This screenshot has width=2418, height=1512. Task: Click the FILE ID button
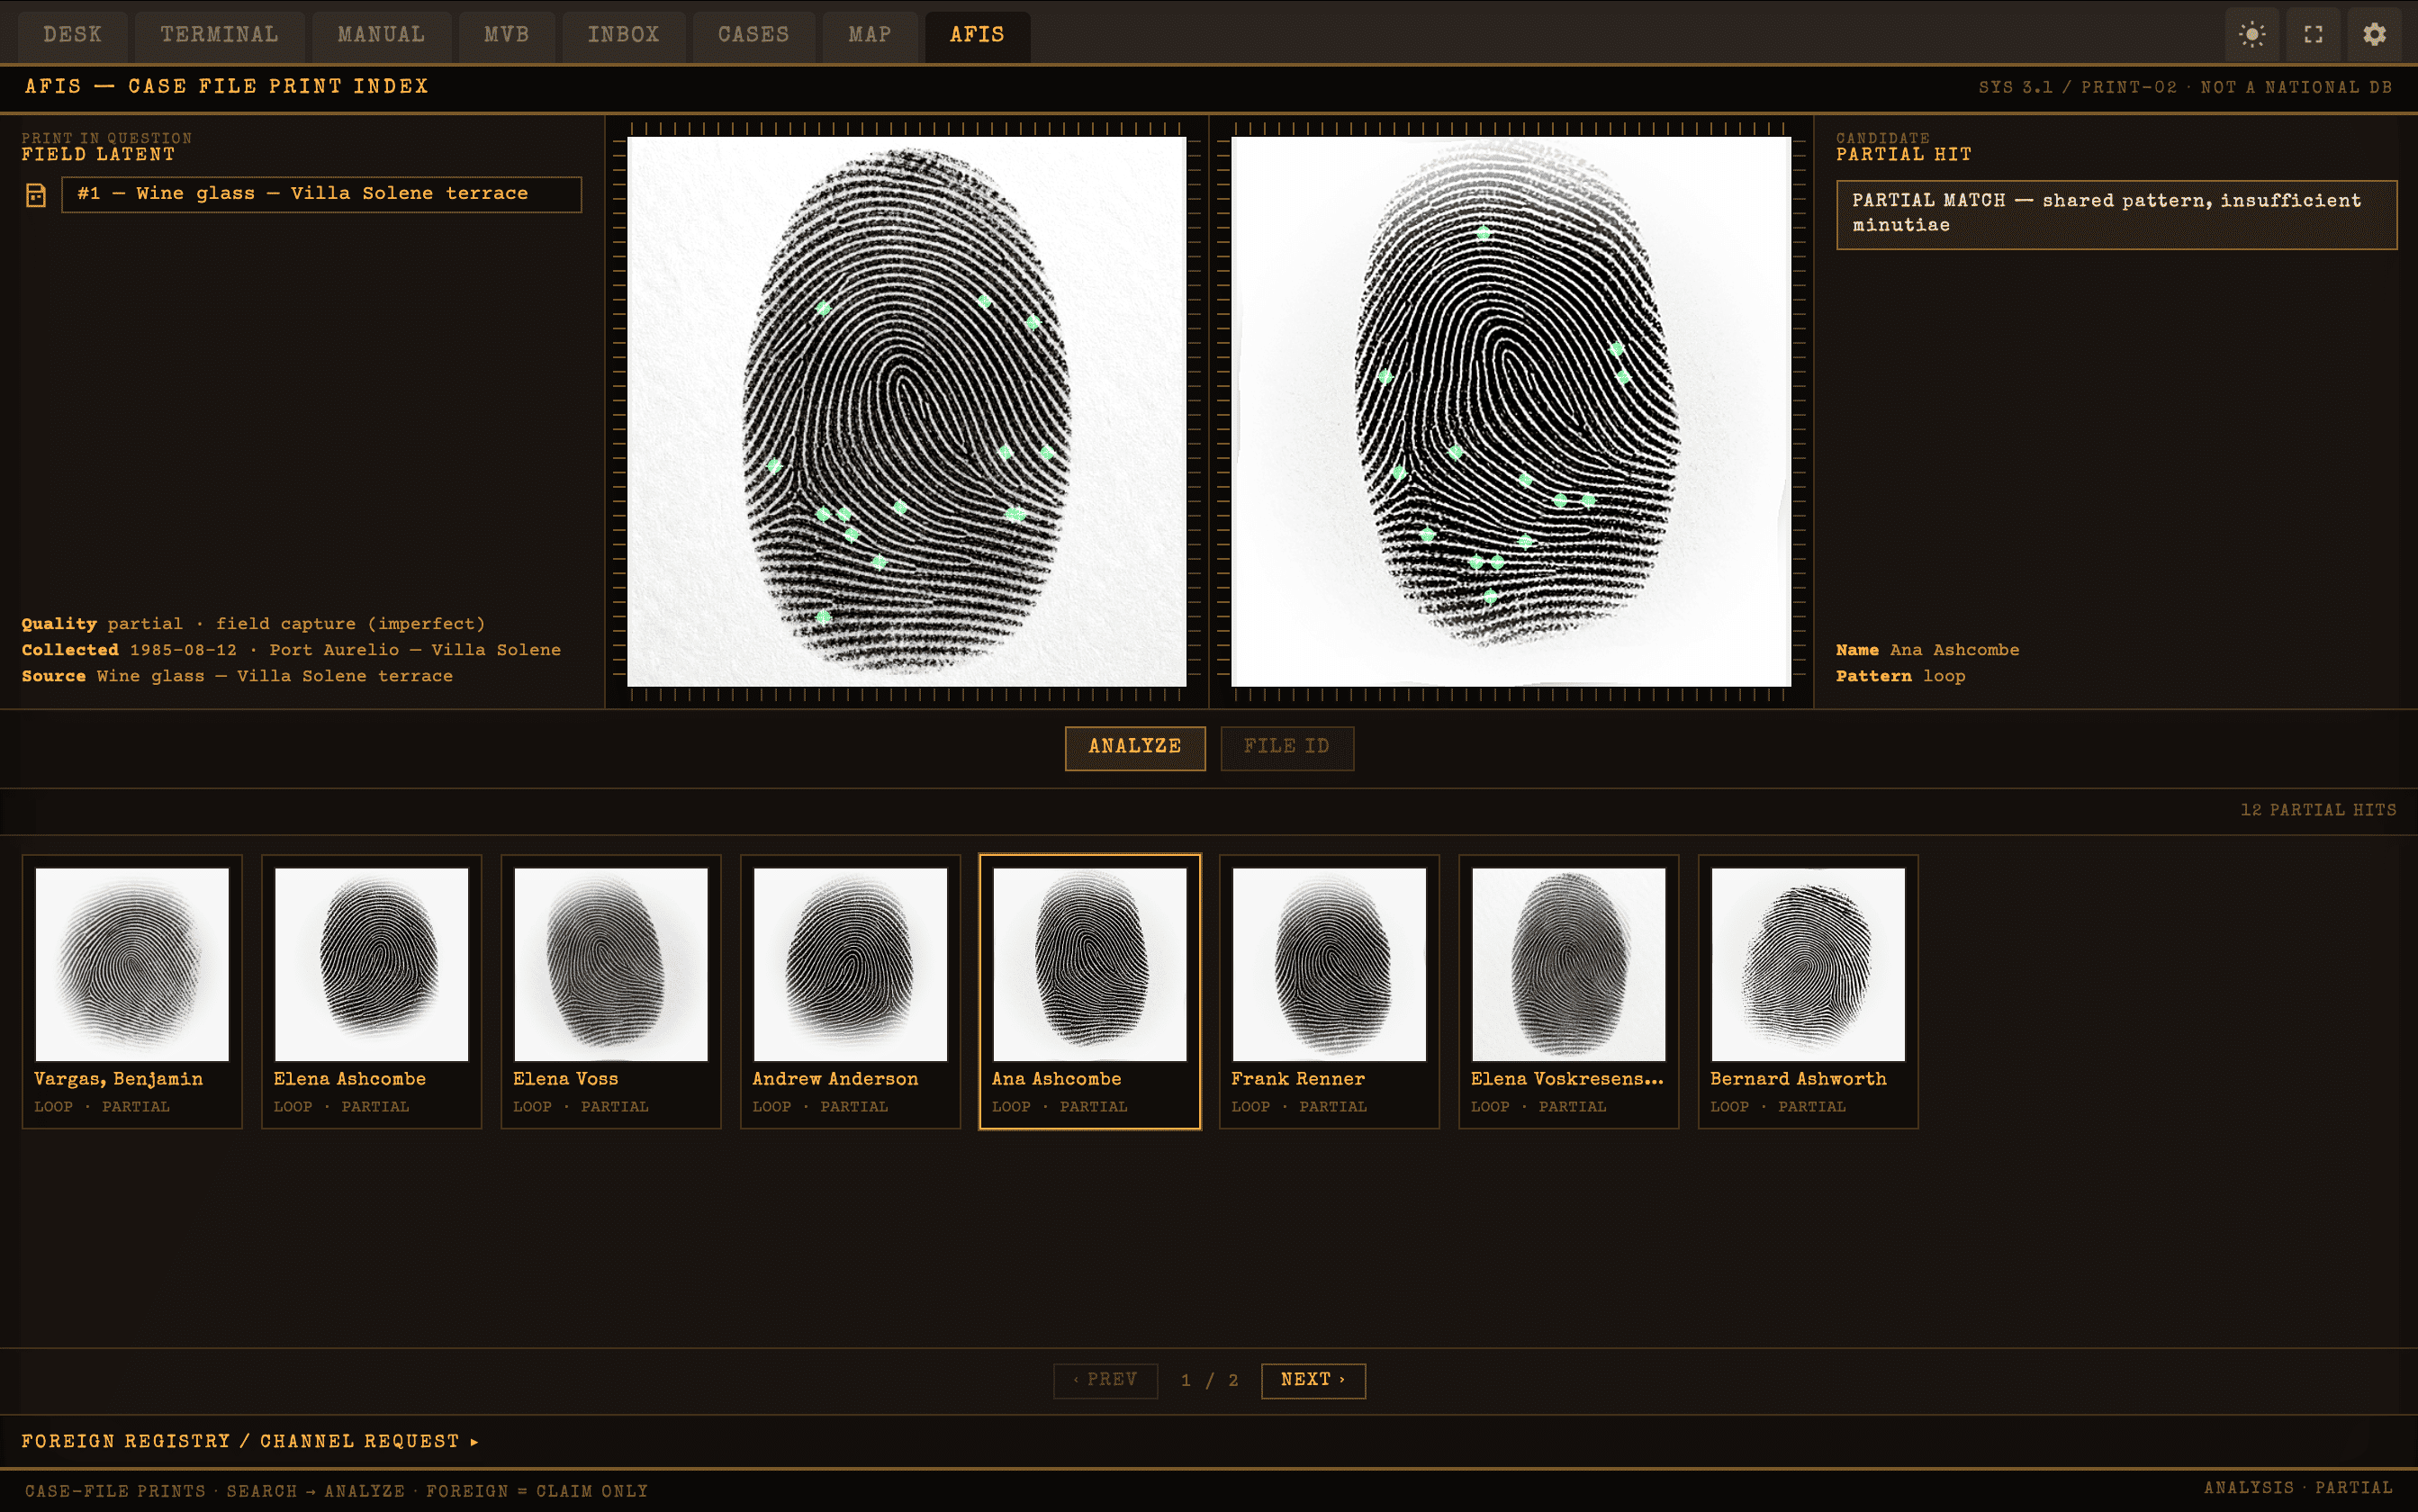click(1287, 748)
